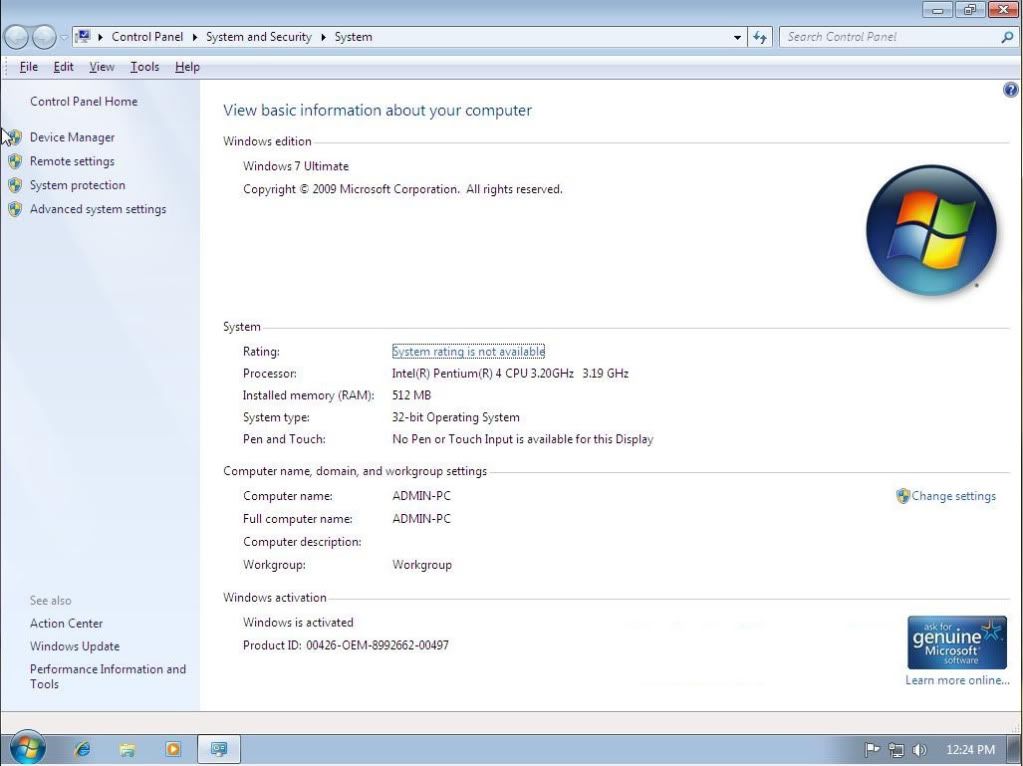Refresh the address bar
Screen dimensions: 1023x766
pyautogui.click(x=760, y=37)
